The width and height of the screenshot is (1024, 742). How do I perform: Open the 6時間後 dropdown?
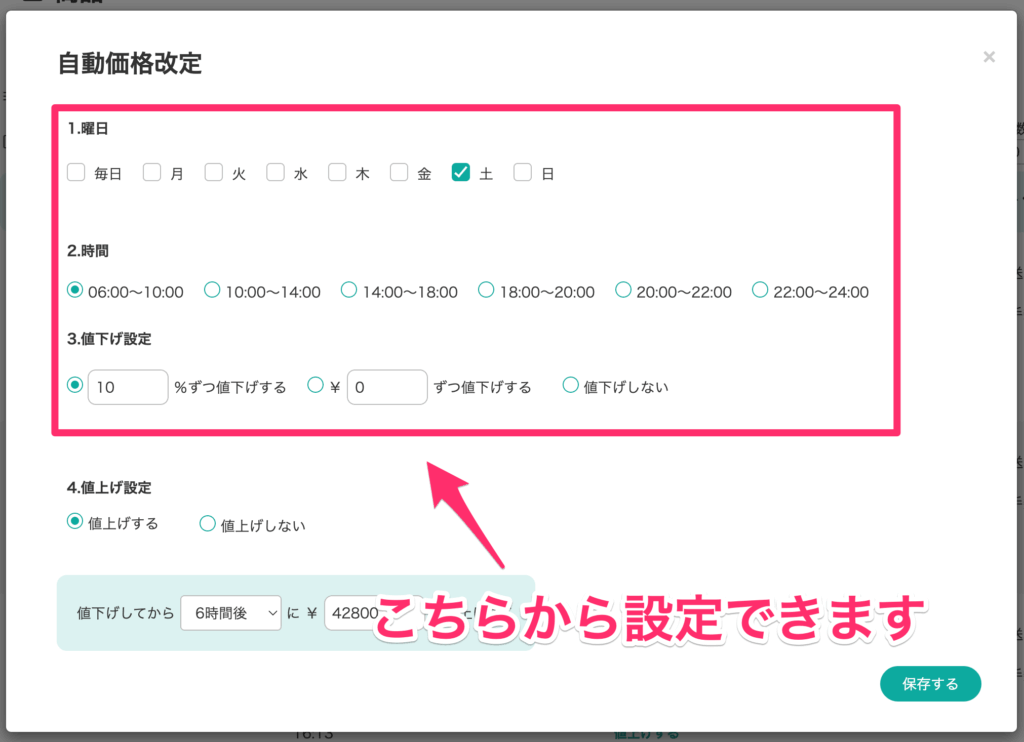coord(231,613)
